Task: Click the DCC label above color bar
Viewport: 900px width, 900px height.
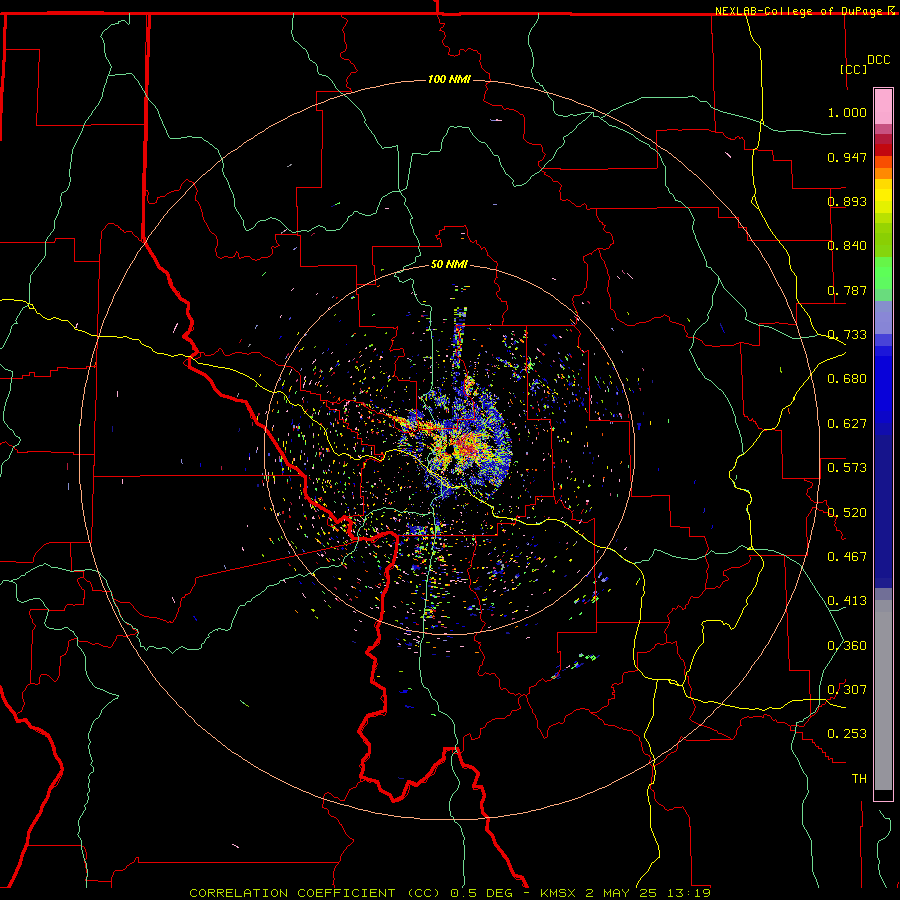Action: pyautogui.click(x=879, y=60)
